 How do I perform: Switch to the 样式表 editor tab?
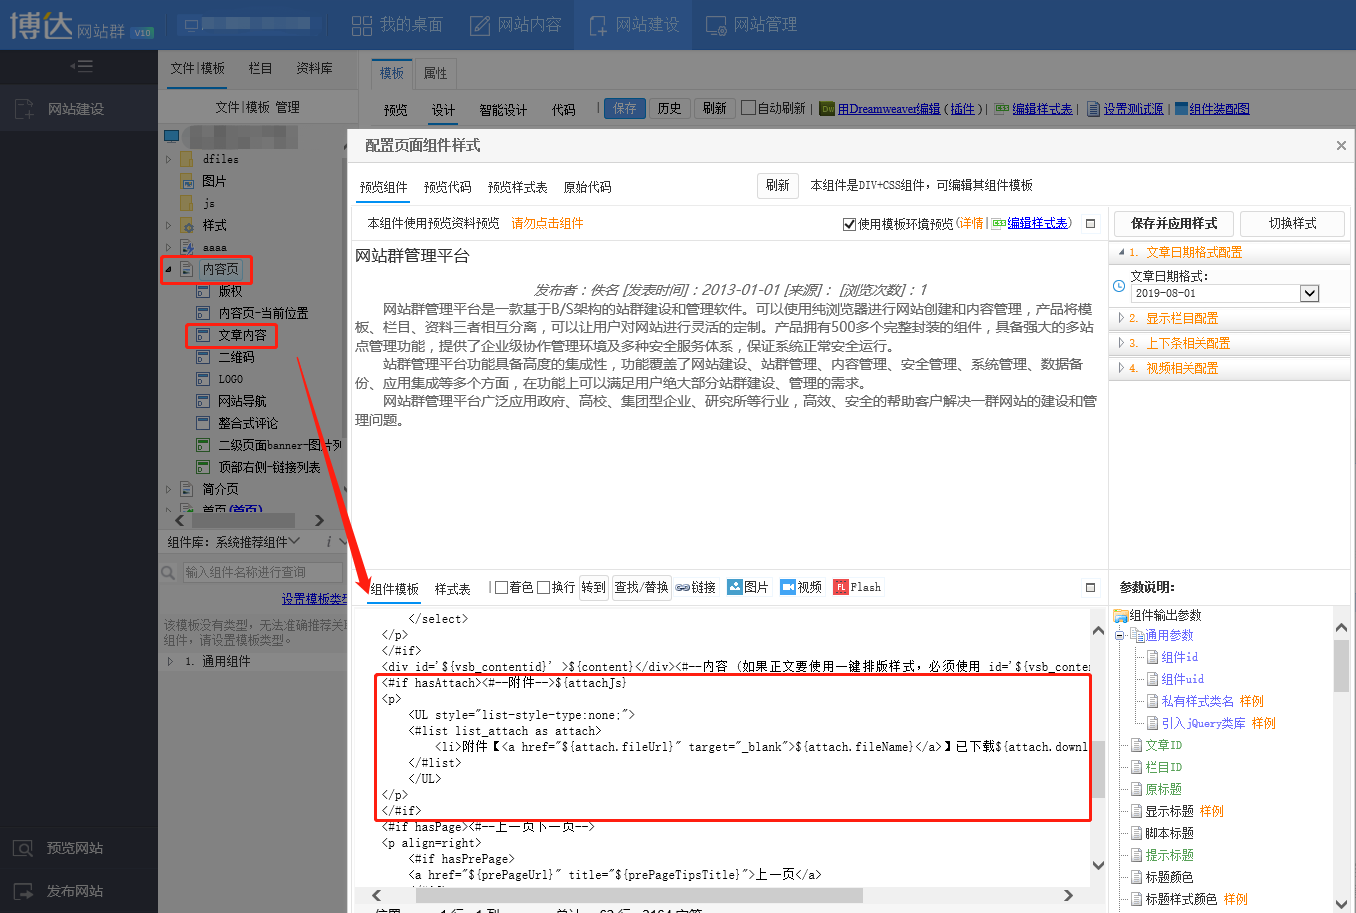click(x=452, y=589)
